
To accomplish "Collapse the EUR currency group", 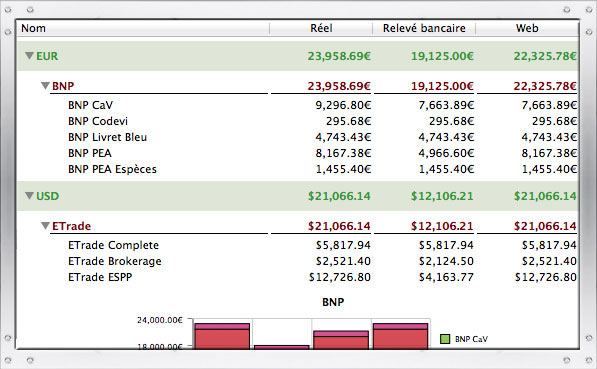I will pos(29,56).
